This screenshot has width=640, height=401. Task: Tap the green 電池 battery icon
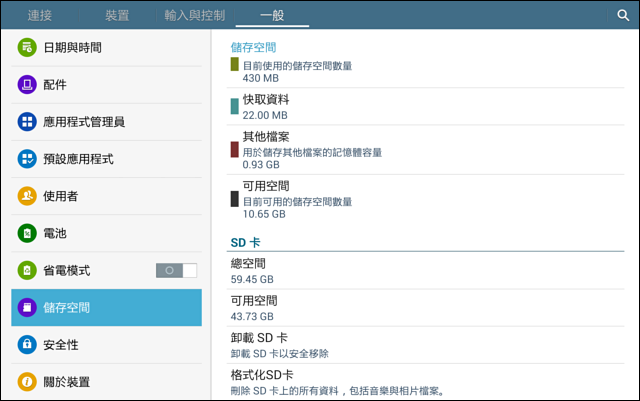coord(27,233)
